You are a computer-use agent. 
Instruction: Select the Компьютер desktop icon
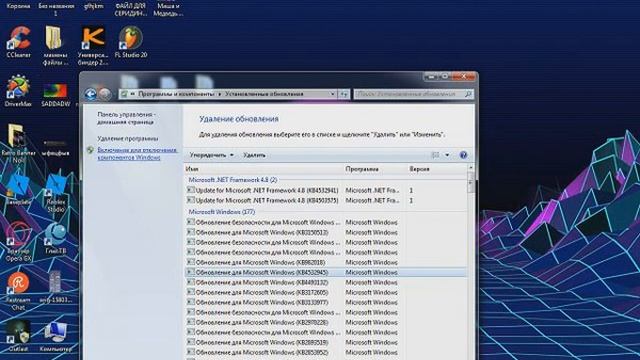56,336
